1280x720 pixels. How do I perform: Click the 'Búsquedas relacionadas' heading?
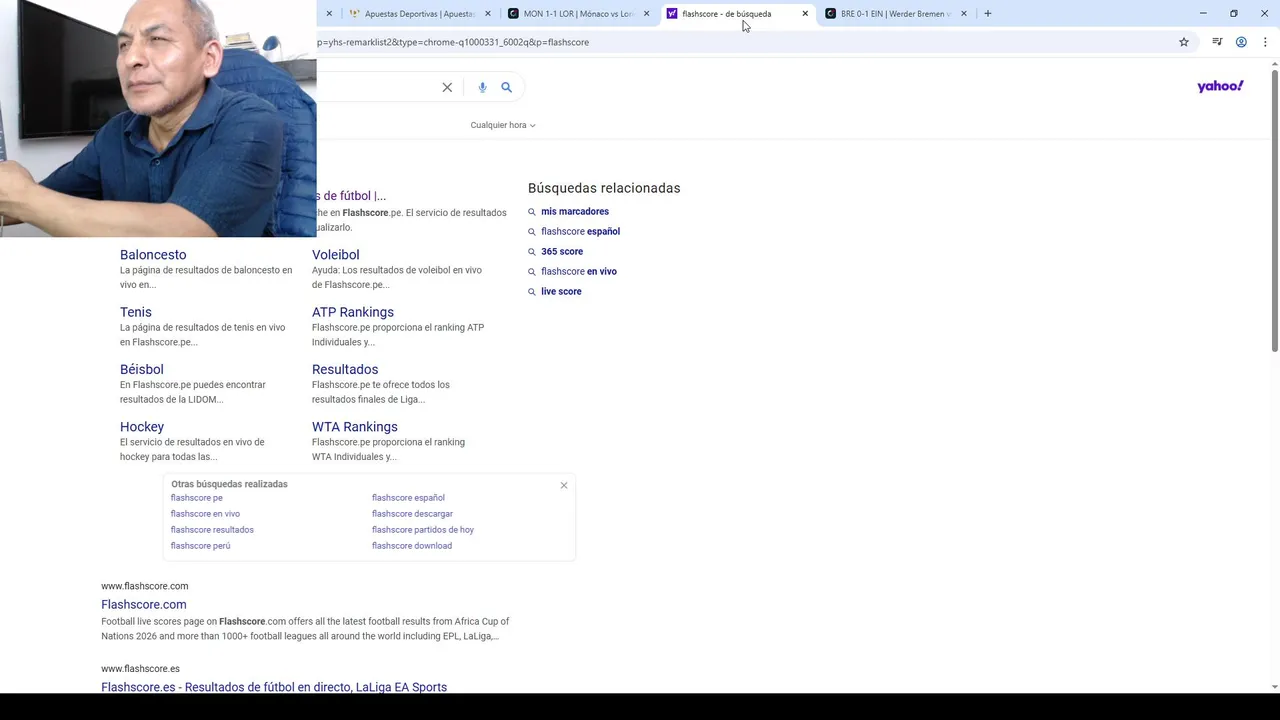(x=604, y=188)
